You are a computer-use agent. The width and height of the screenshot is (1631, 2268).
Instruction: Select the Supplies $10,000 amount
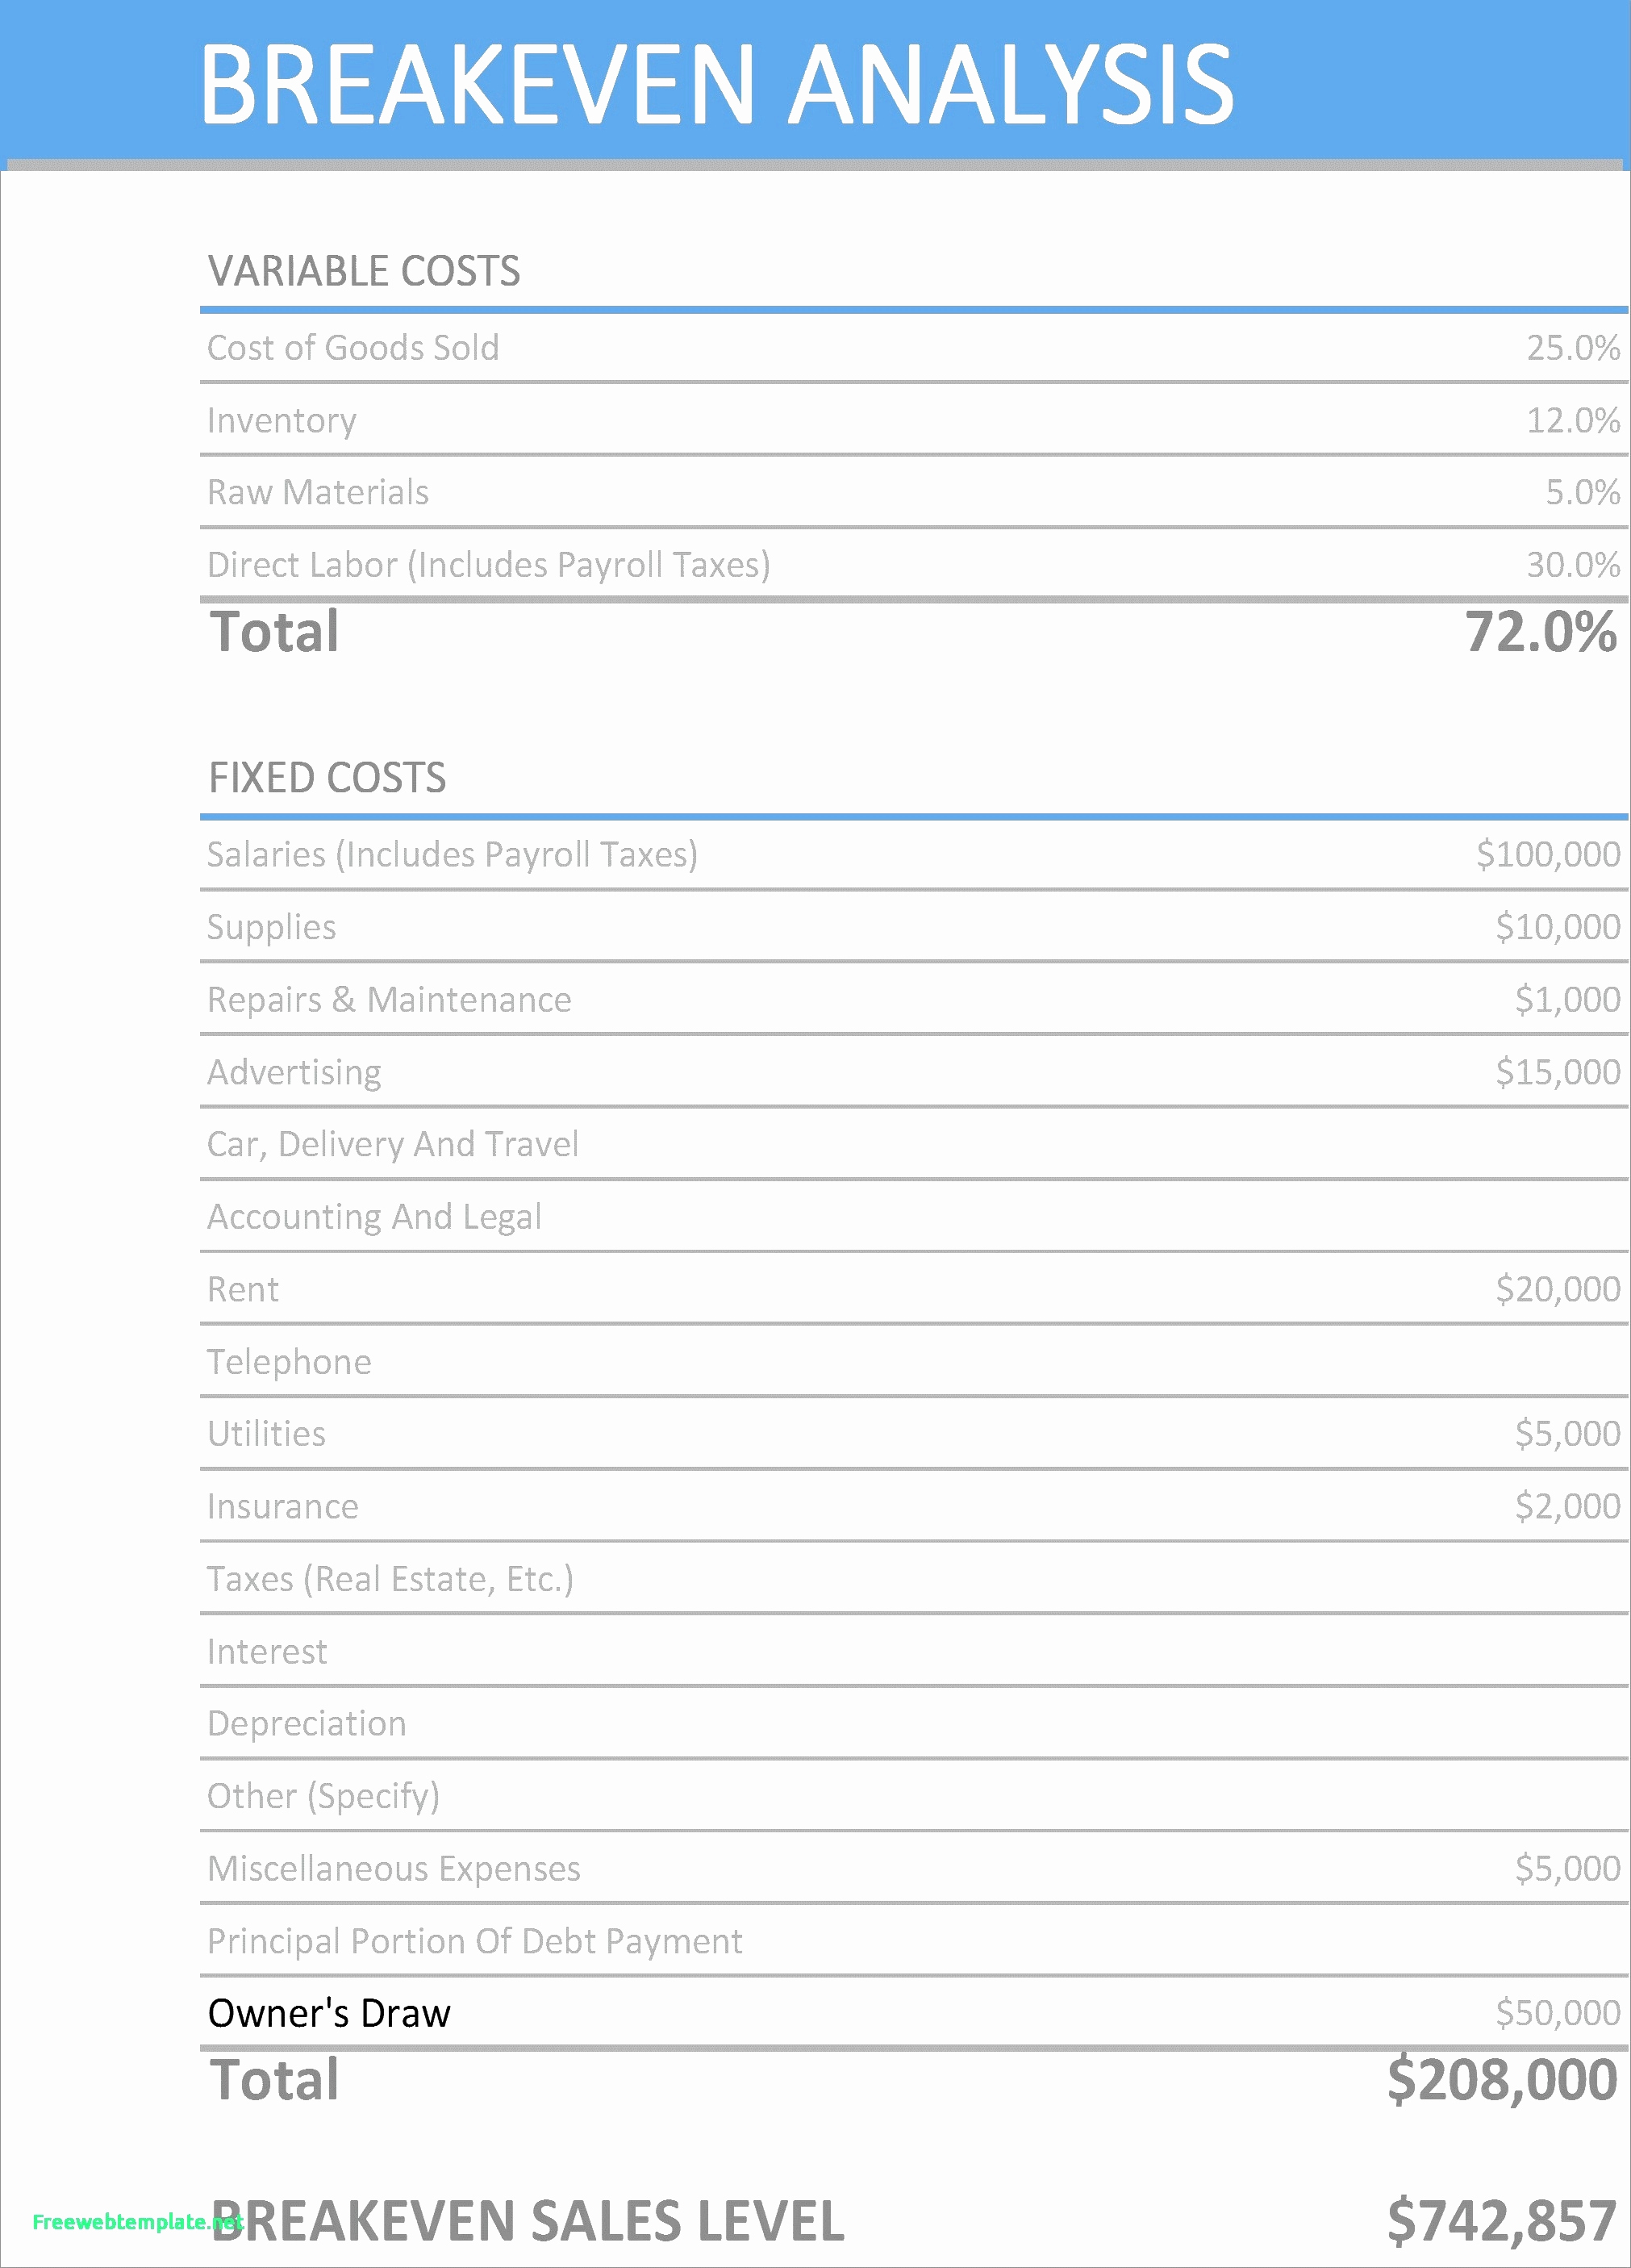[x=1557, y=928]
